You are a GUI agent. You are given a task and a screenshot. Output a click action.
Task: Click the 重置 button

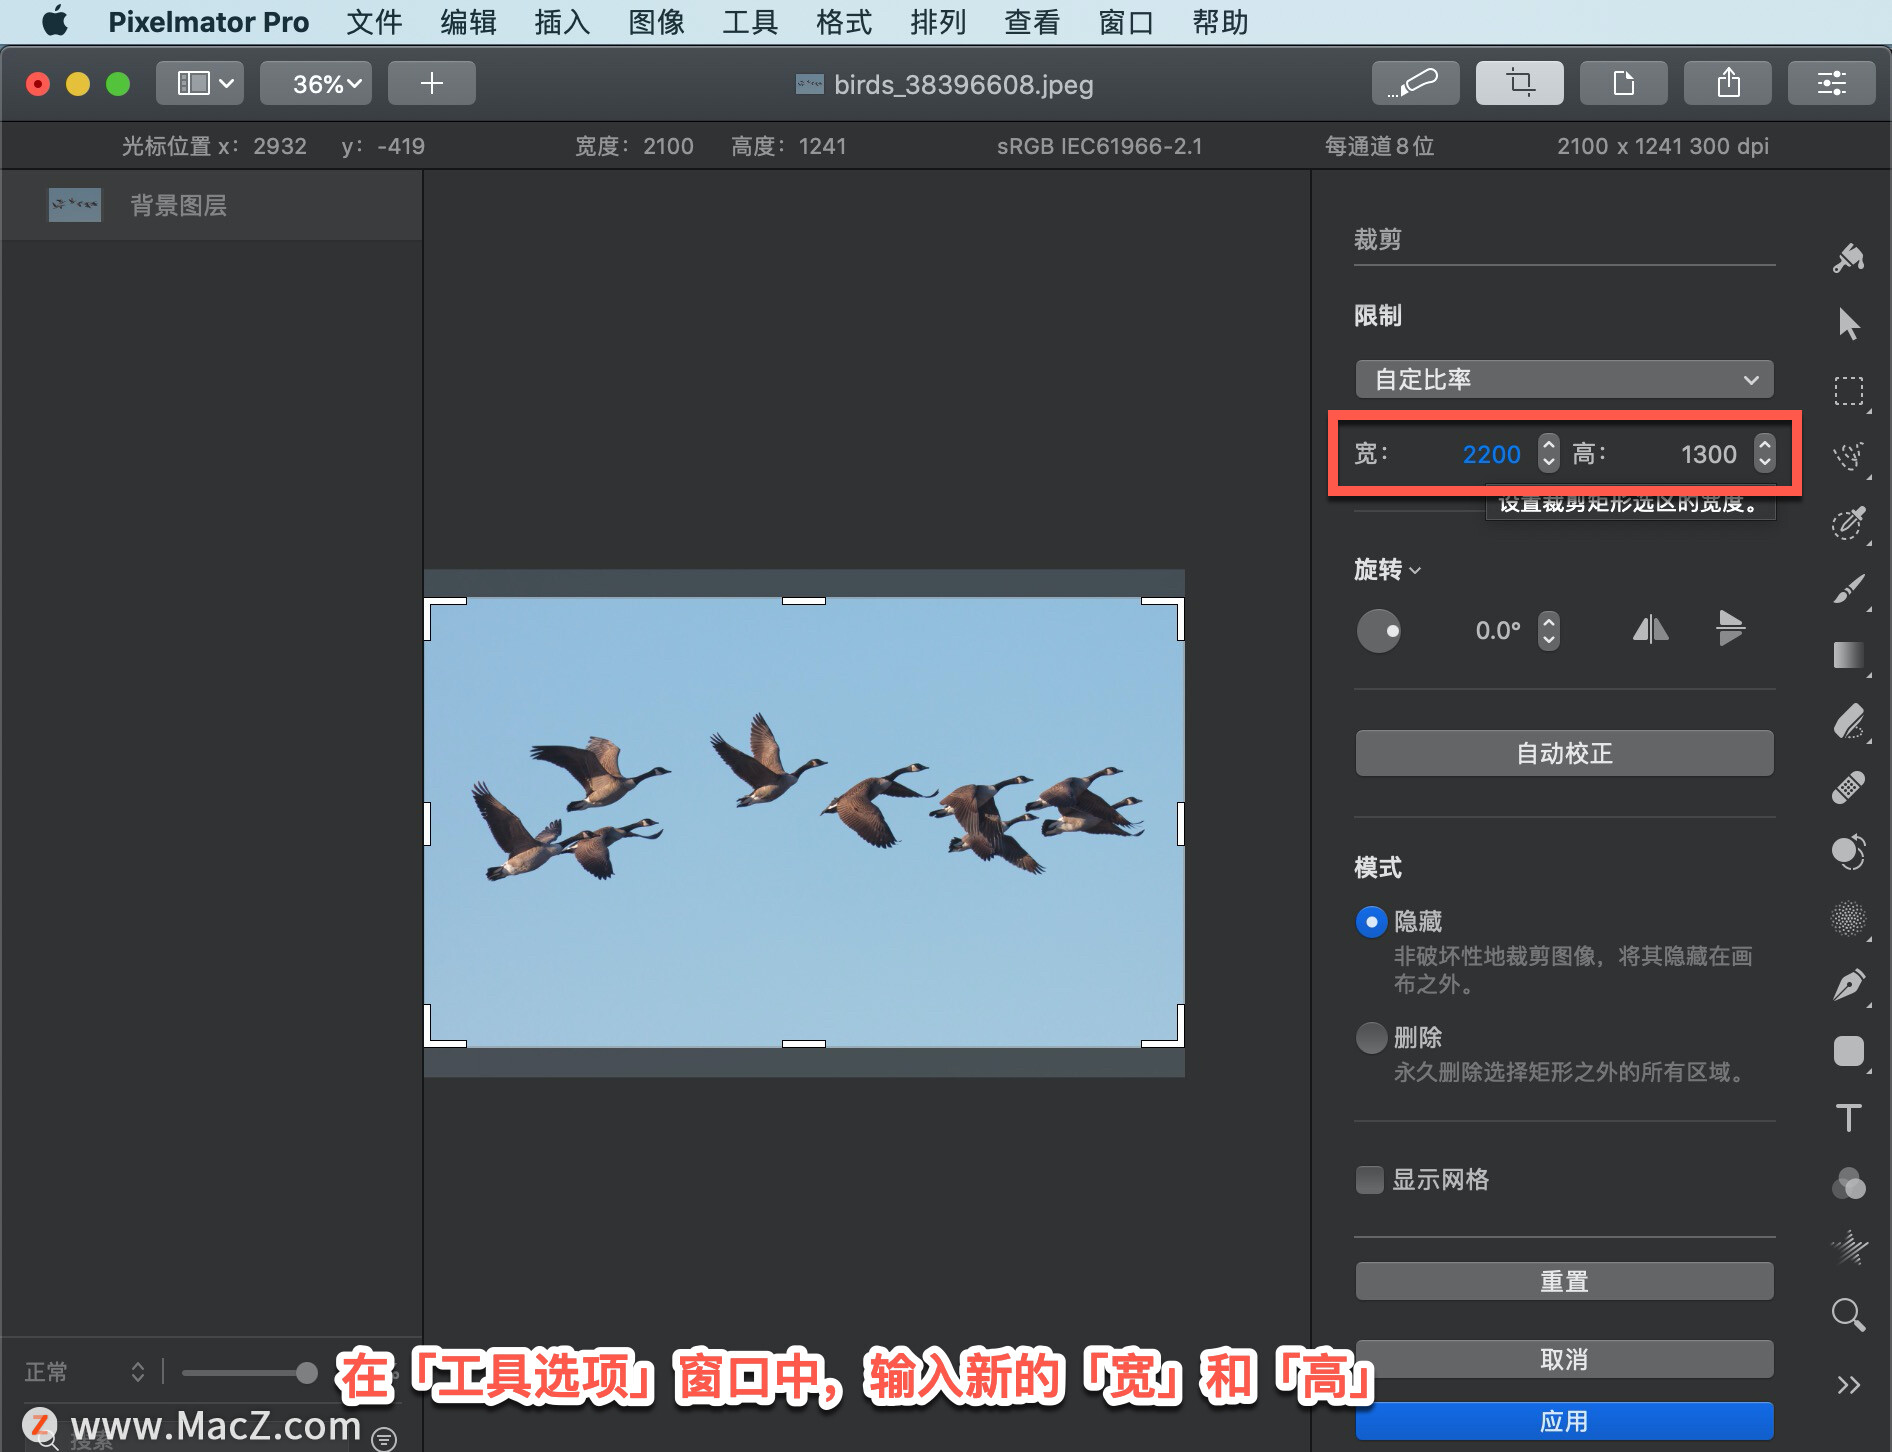1564,1281
